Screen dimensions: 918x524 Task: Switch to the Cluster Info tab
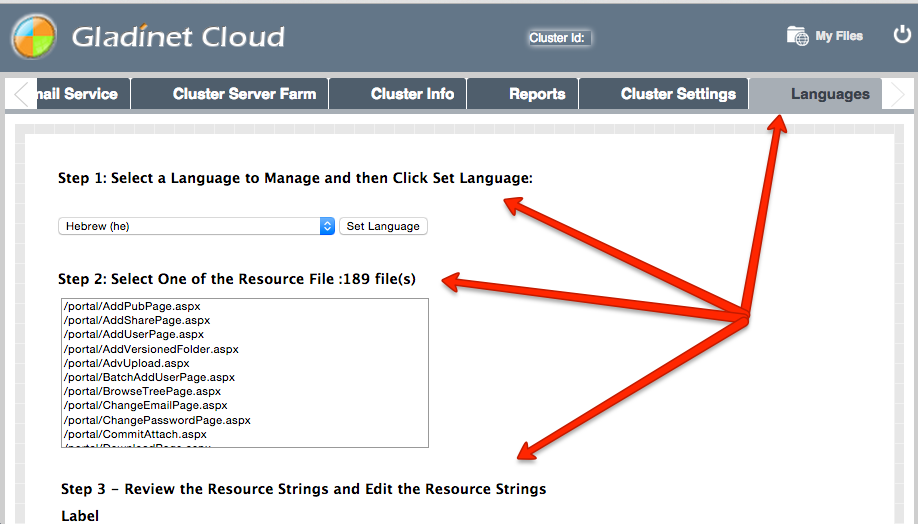tap(398, 94)
